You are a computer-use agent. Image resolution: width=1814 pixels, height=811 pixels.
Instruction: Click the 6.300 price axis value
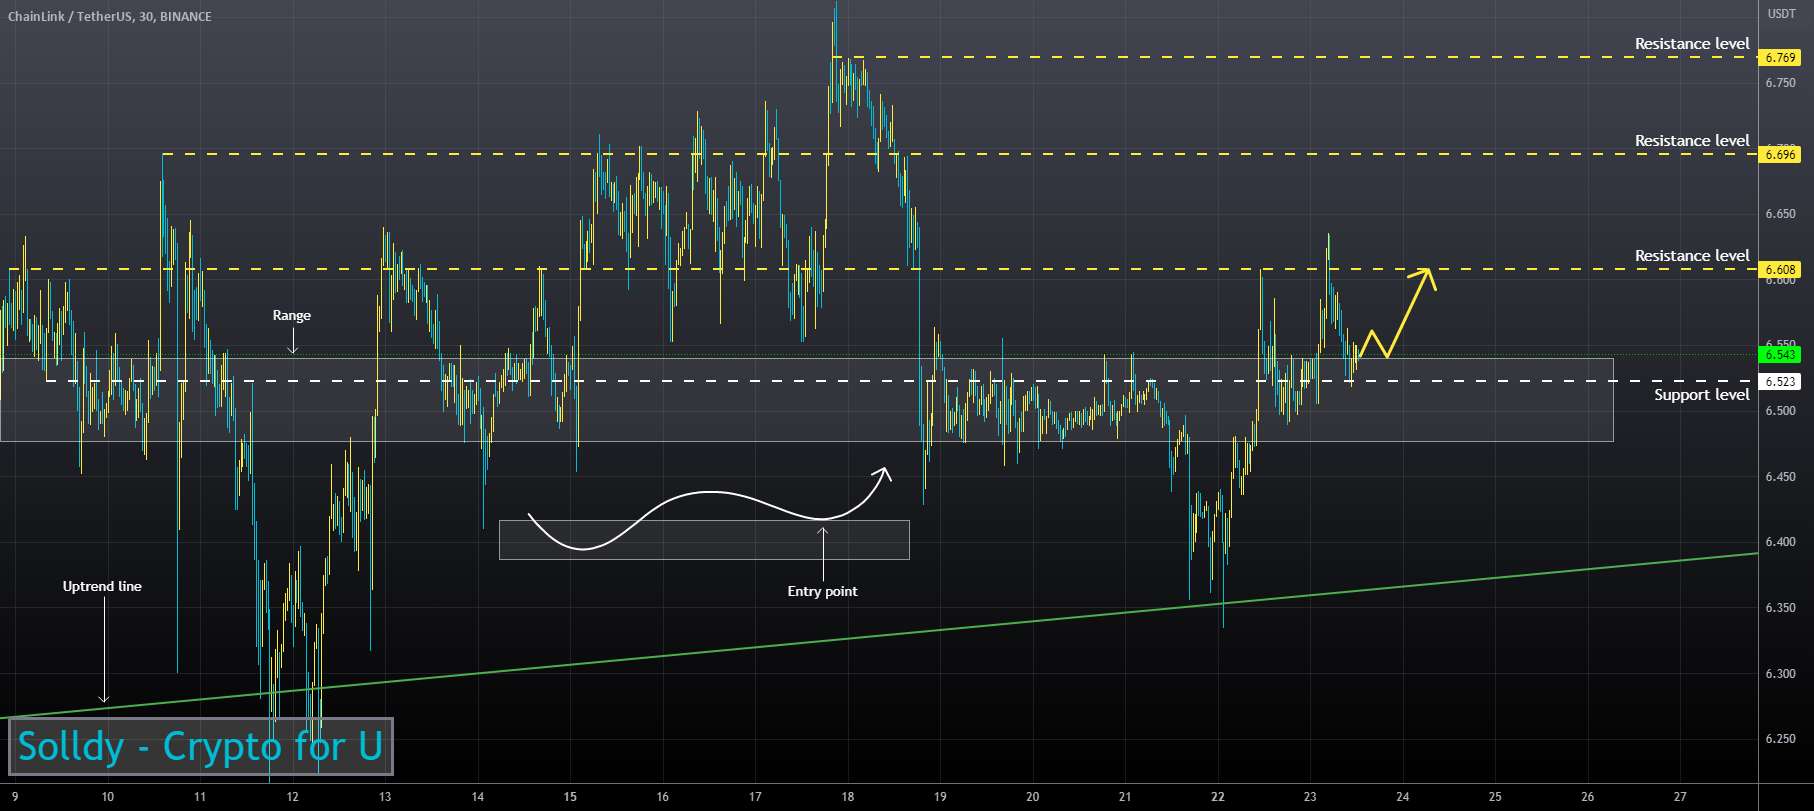pyautogui.click(x=1780, y=674)
